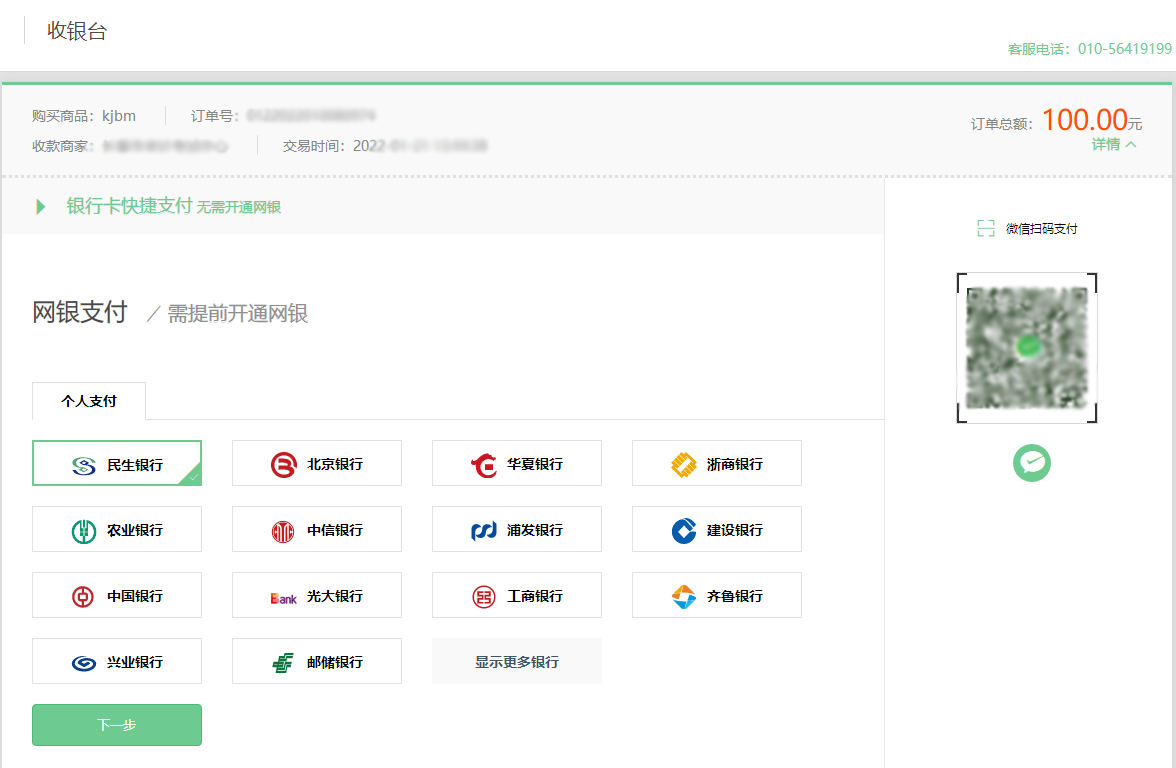Click the WeChat Pay icon below the QR code
Image resolution: width=1176 pixels, height=768 pixels.
point(1031,463)
